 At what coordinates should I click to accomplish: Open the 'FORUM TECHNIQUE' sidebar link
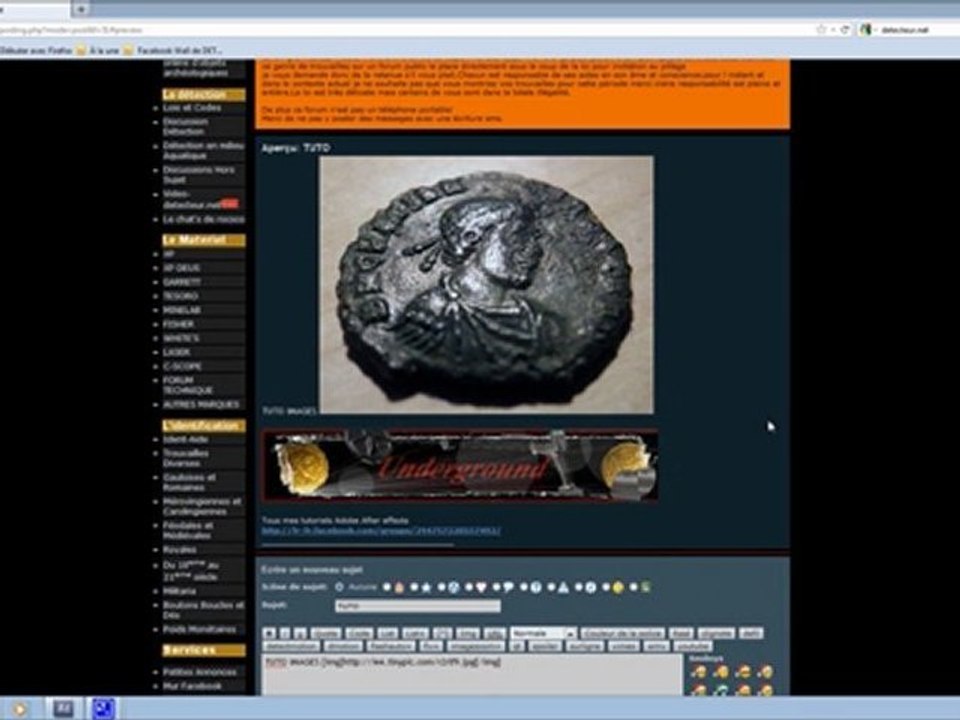point(187,385)
